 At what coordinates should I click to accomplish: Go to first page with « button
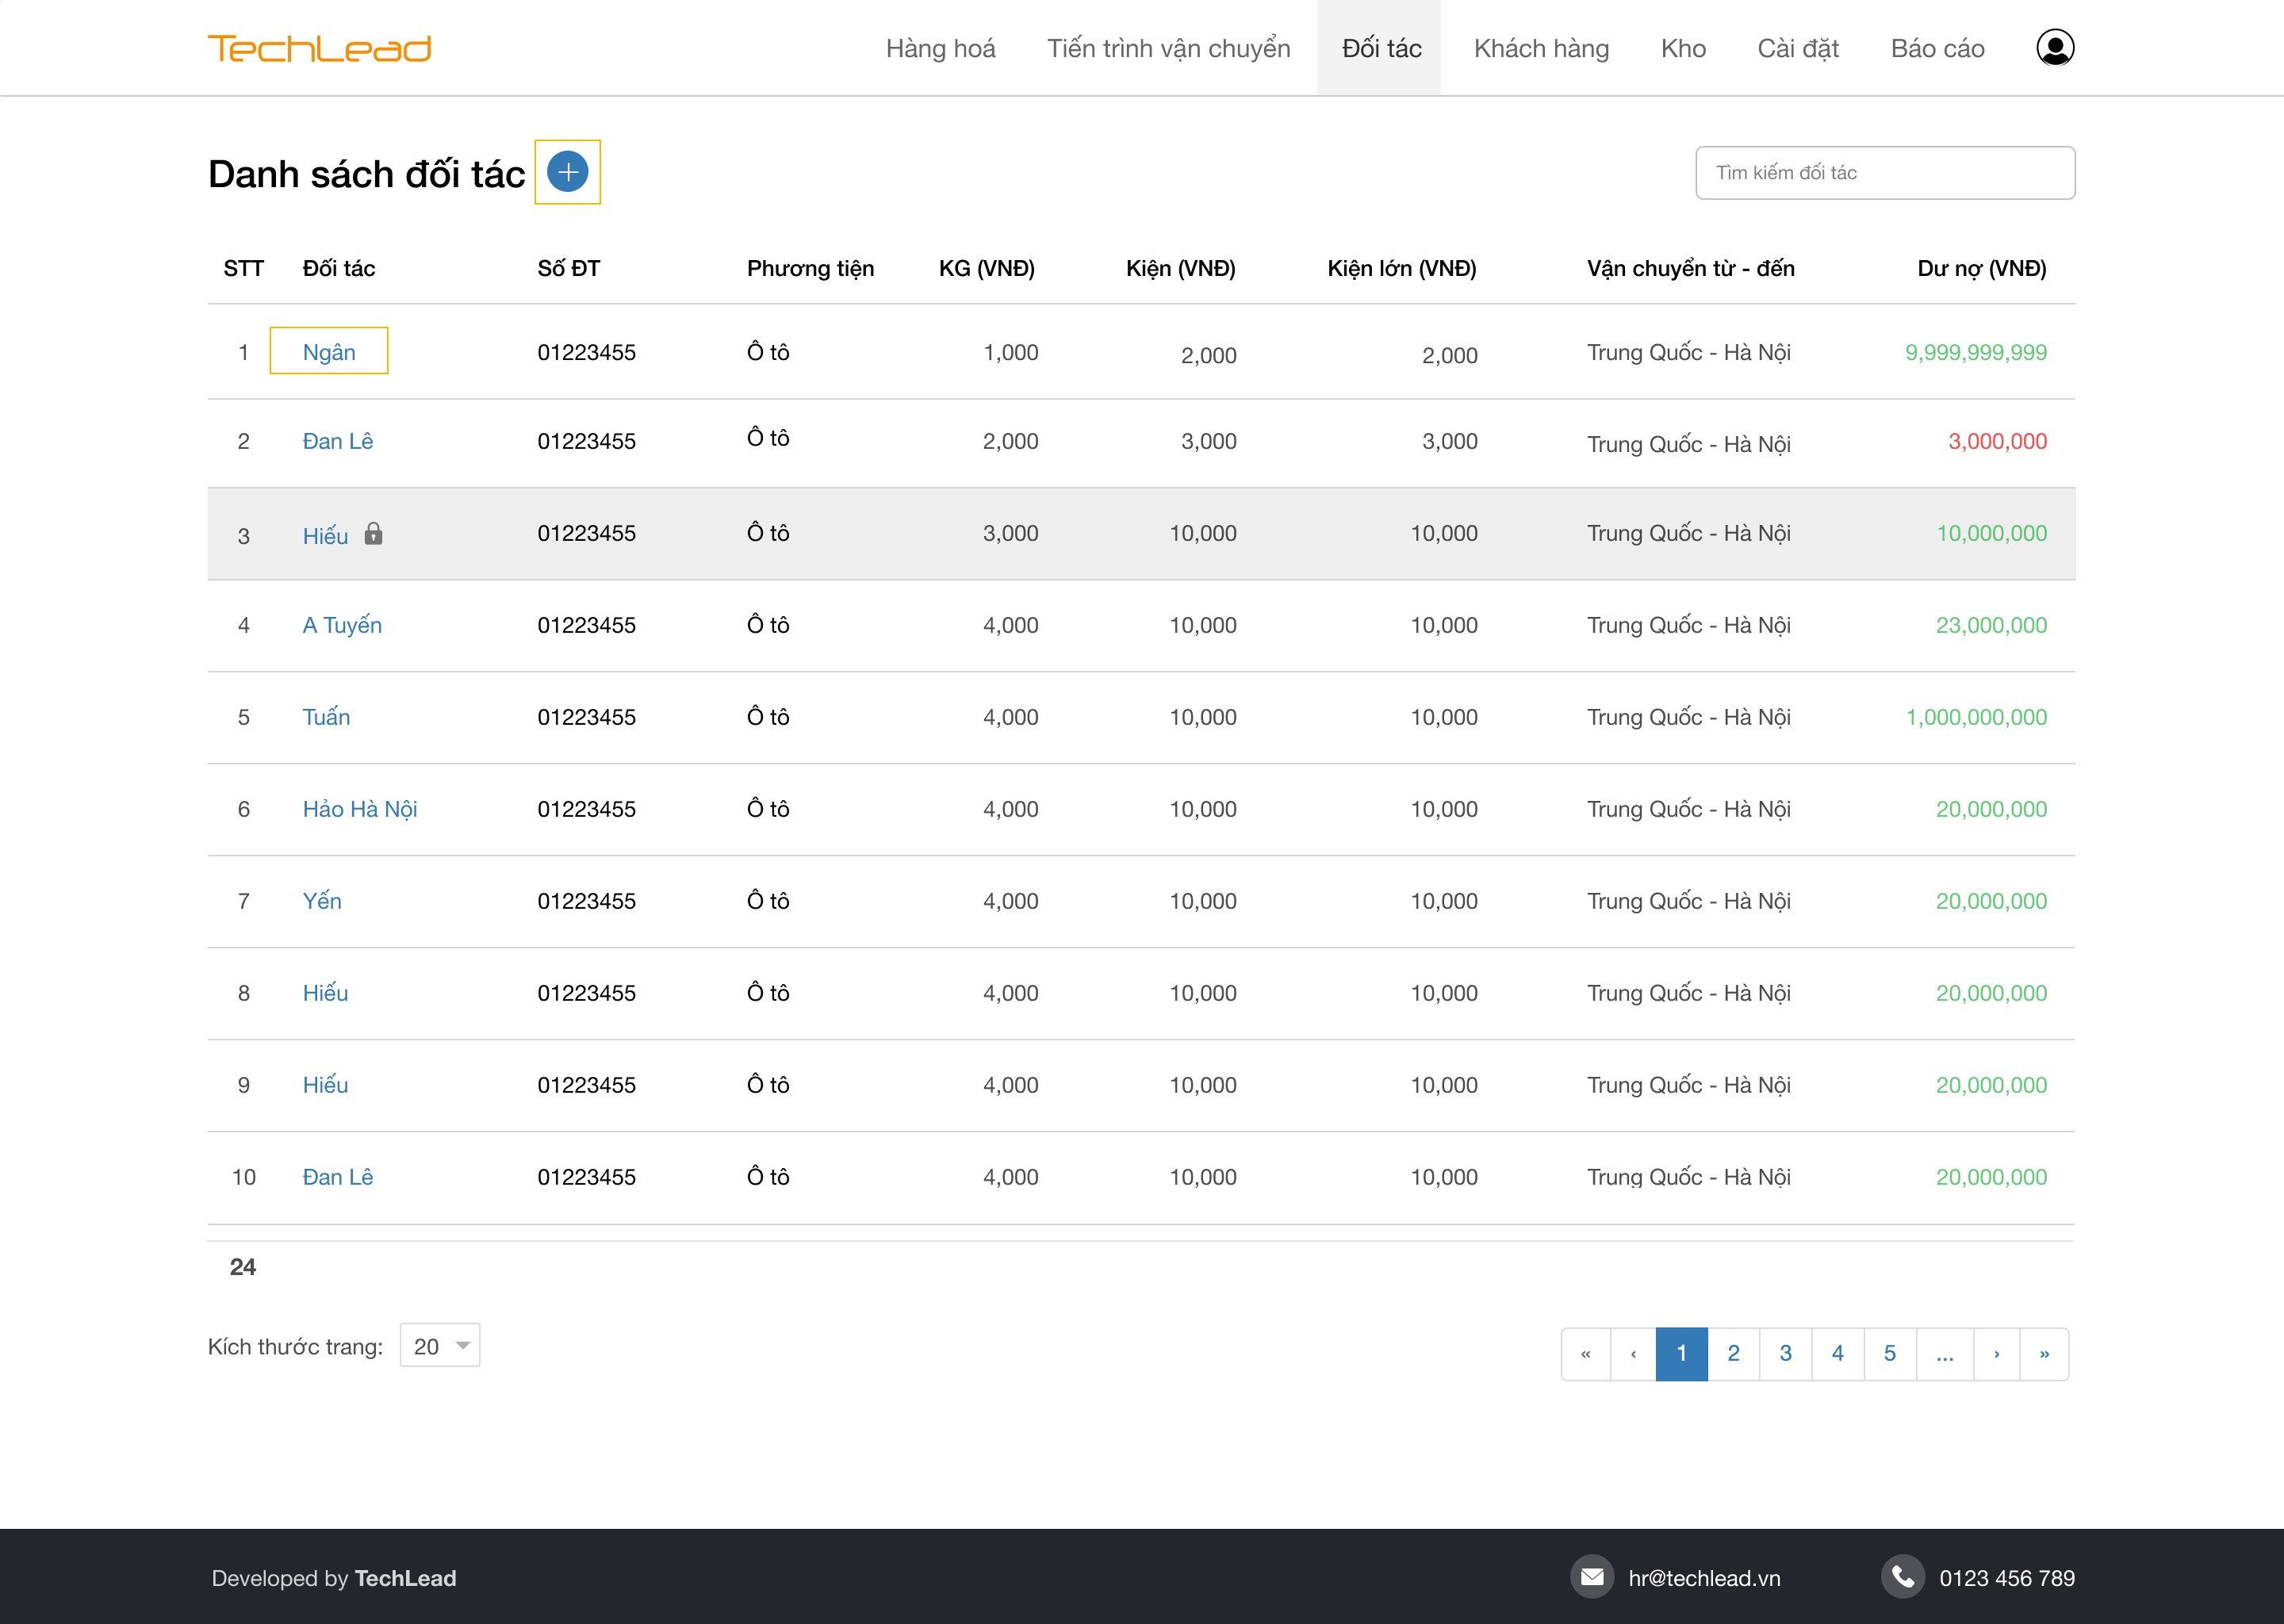coord(1586,1354)
